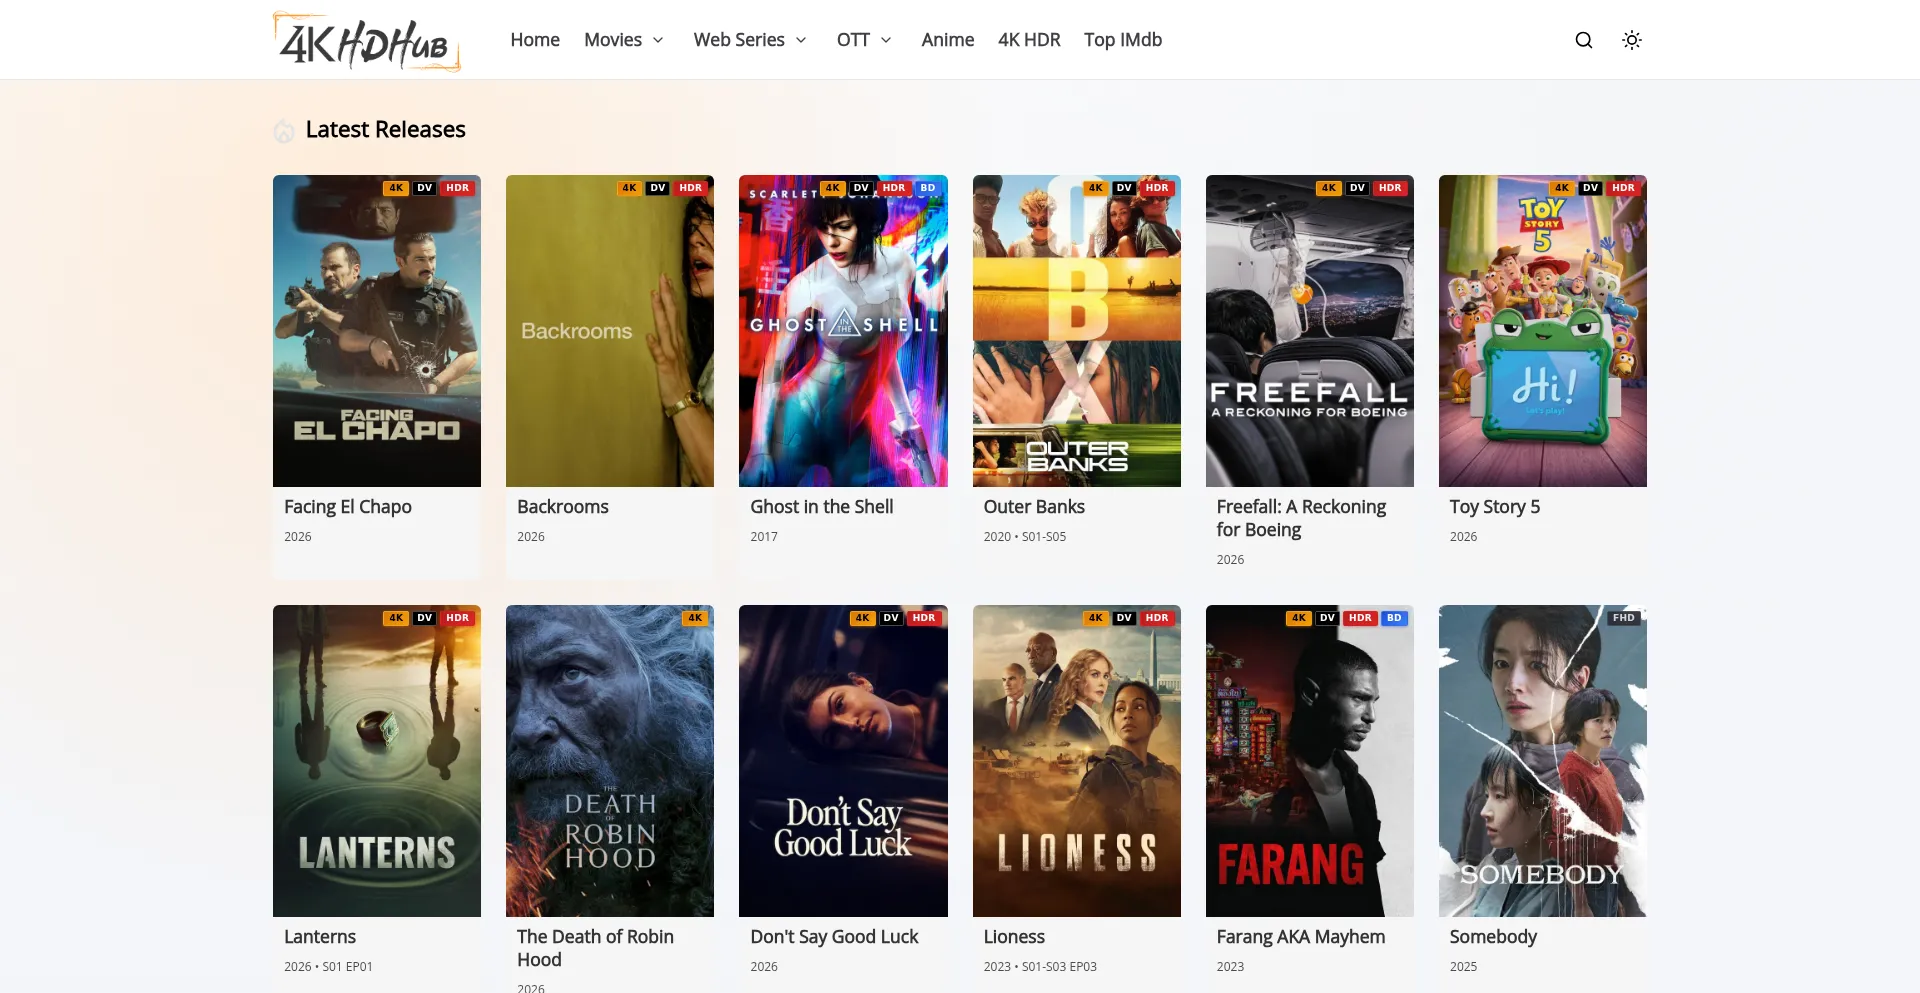The image size is (1920, 993).
Task: Click the HDR badge on Toy Story 5
Action: click(x=1623, y=188)
